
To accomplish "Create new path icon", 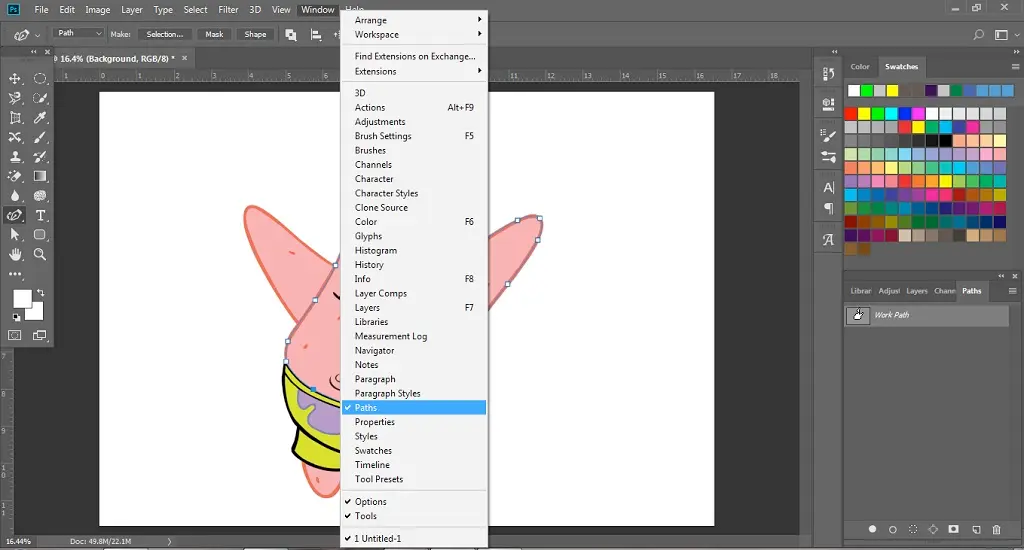I will pyautogui.click(x=976, y=529).
